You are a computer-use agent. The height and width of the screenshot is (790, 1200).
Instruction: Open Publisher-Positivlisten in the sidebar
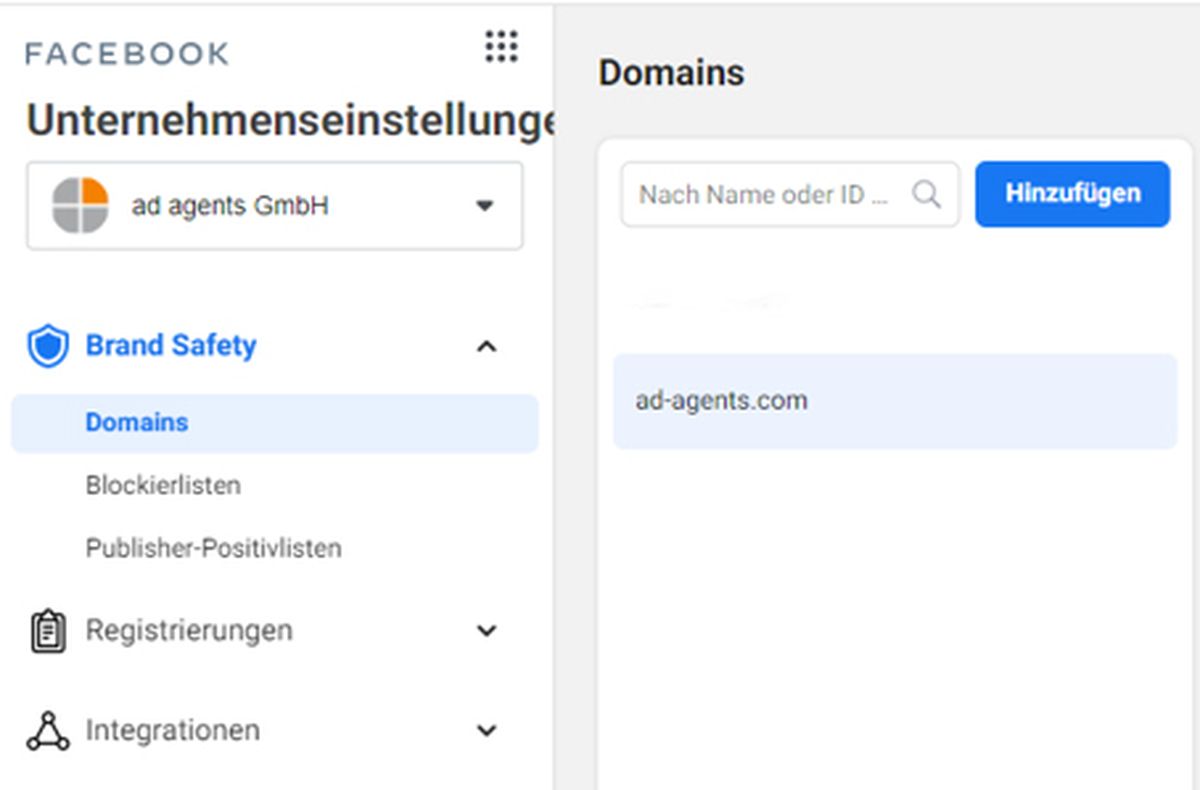[213, 548]
